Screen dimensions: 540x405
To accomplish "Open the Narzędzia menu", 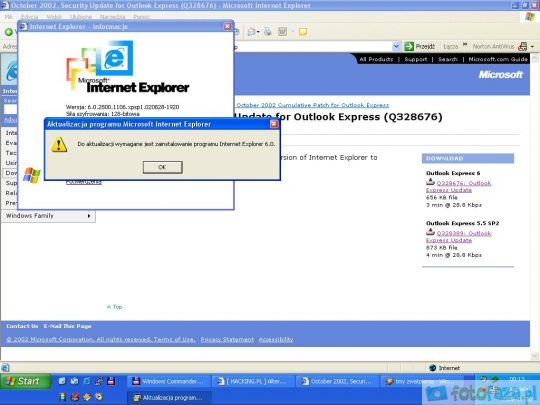I will click(x=113, y=17).
